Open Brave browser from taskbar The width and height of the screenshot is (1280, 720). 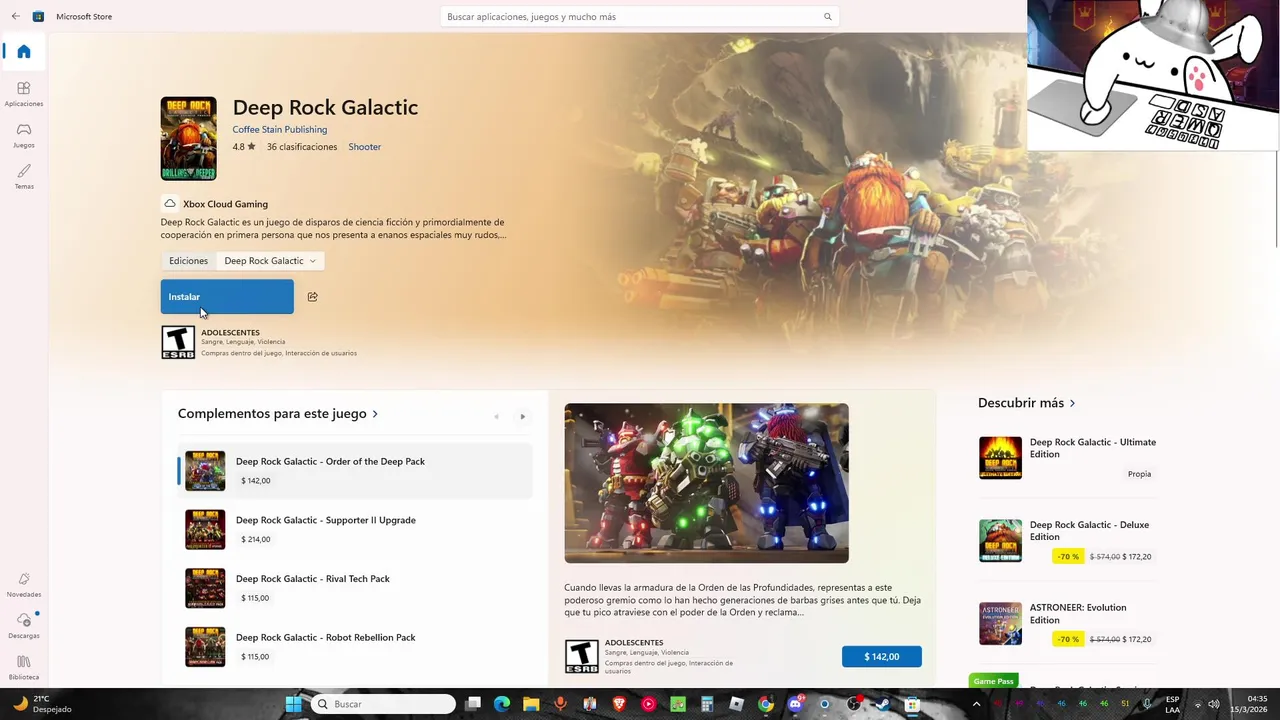click(619, 704)
